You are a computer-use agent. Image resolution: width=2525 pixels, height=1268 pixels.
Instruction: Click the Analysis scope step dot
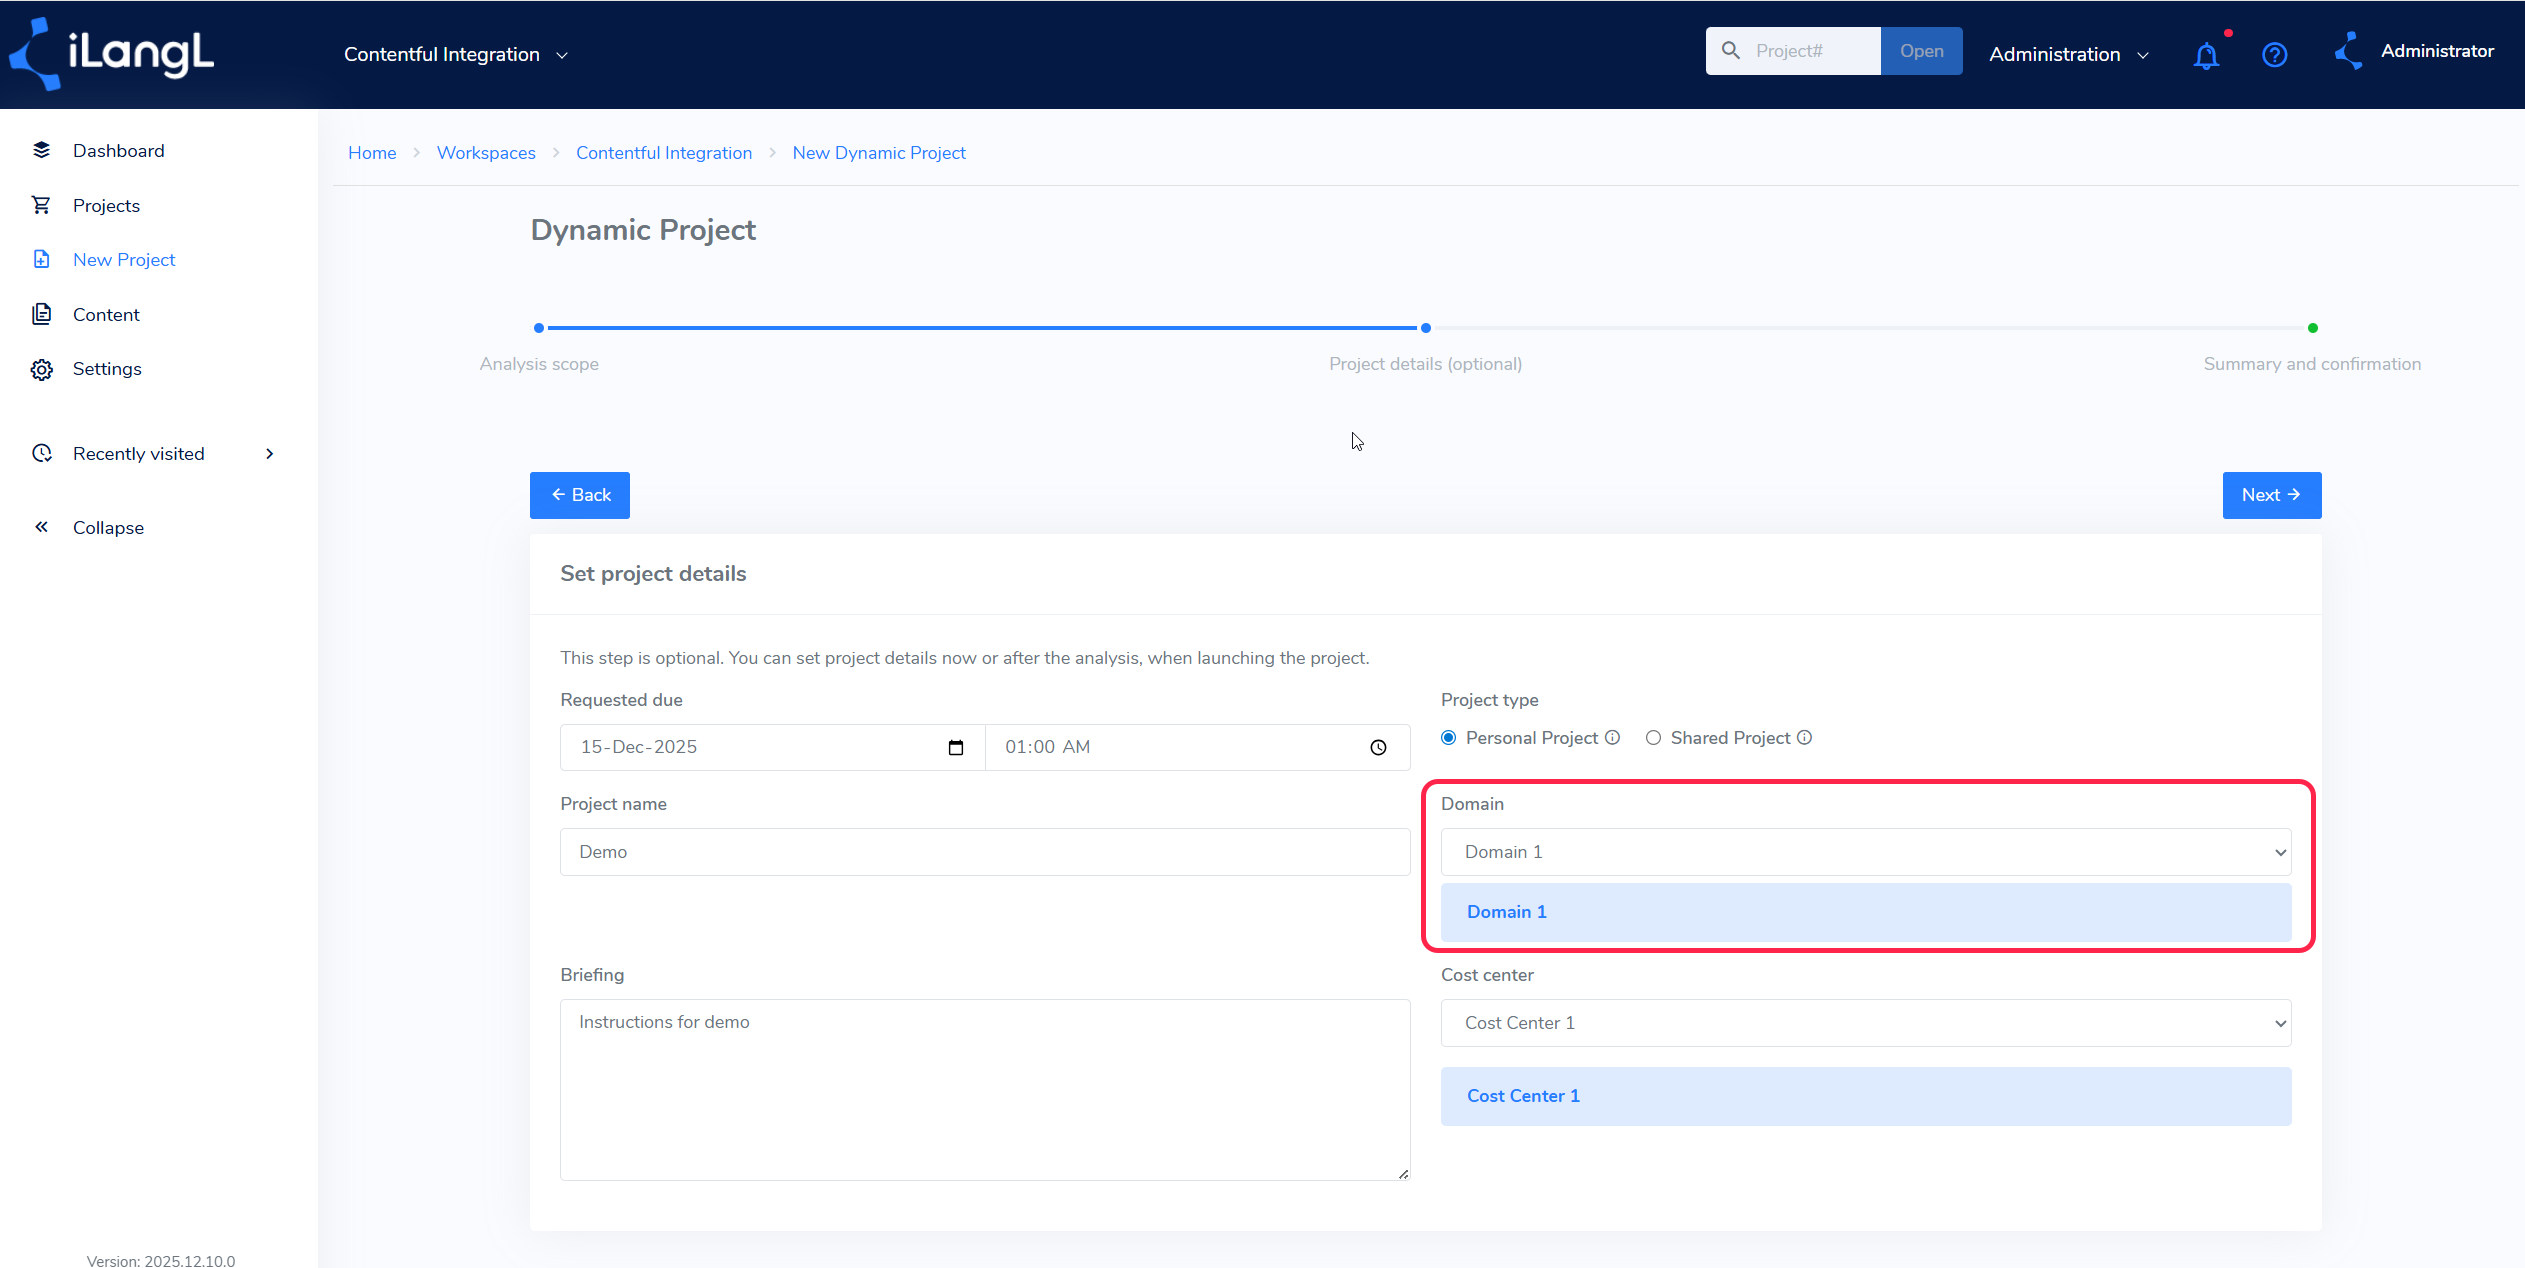coord(539,328)
